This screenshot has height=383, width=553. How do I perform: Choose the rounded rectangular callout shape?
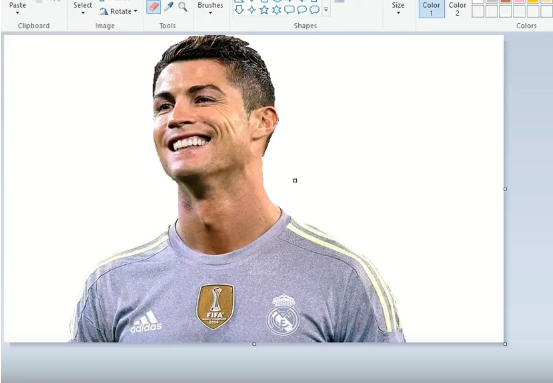point(289,10)
